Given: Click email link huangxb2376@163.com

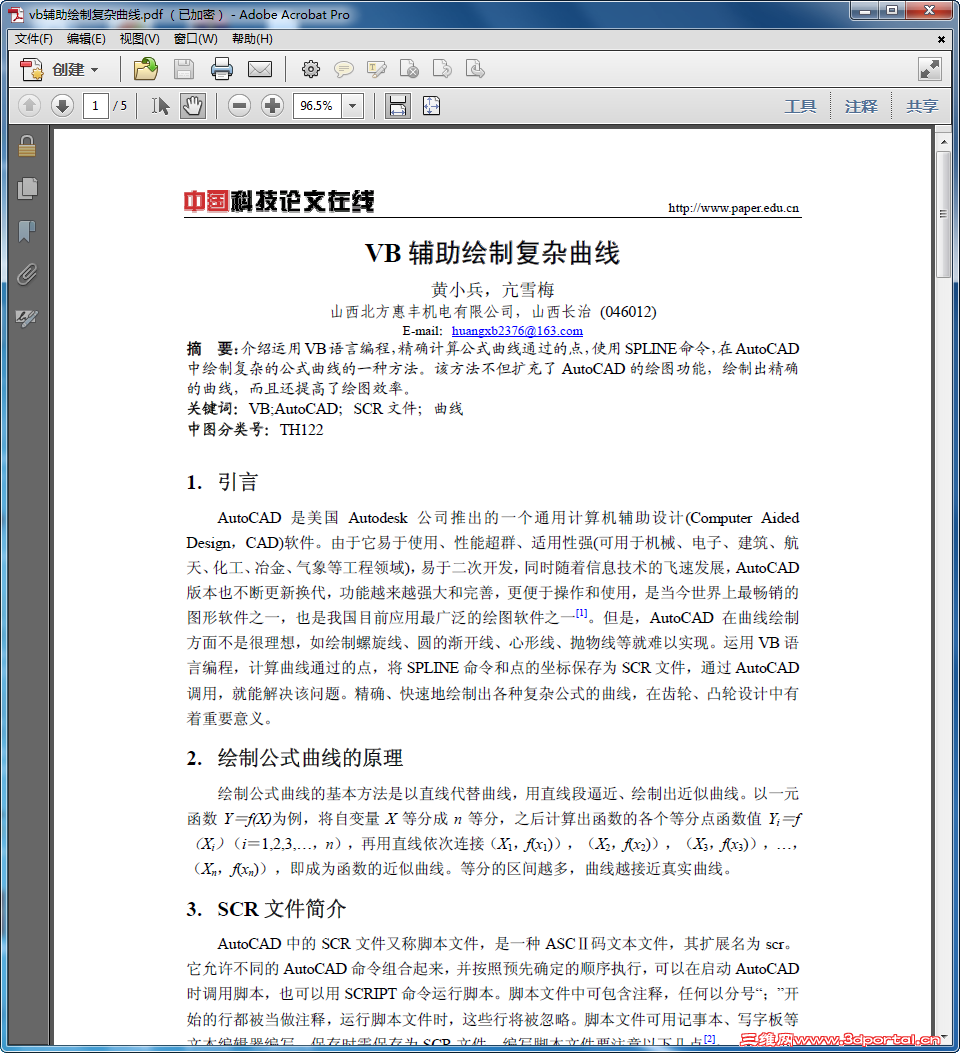Looking at the screenshot, I should (x=517, y=330).
